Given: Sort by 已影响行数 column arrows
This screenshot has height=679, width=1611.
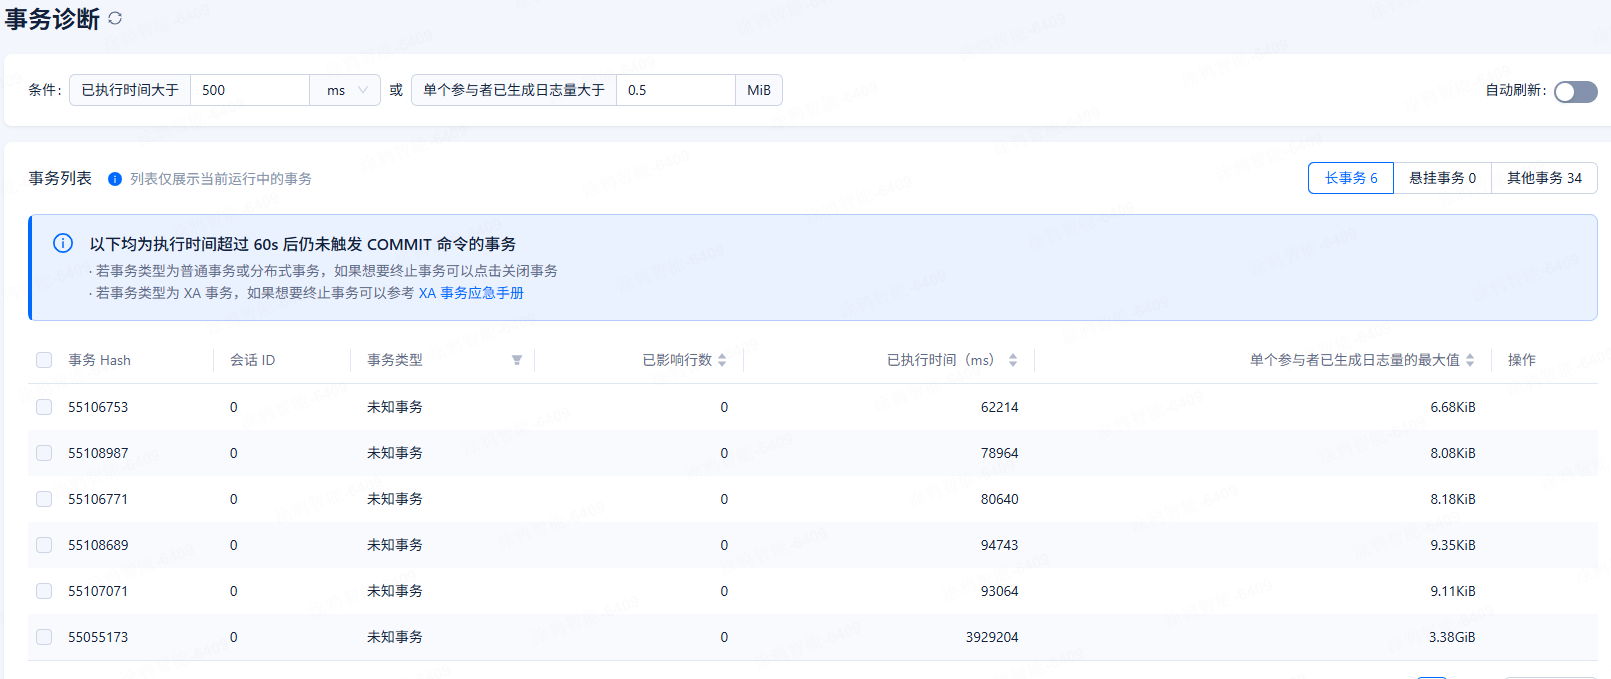Looking at the screenshot, I should (722, 360).
